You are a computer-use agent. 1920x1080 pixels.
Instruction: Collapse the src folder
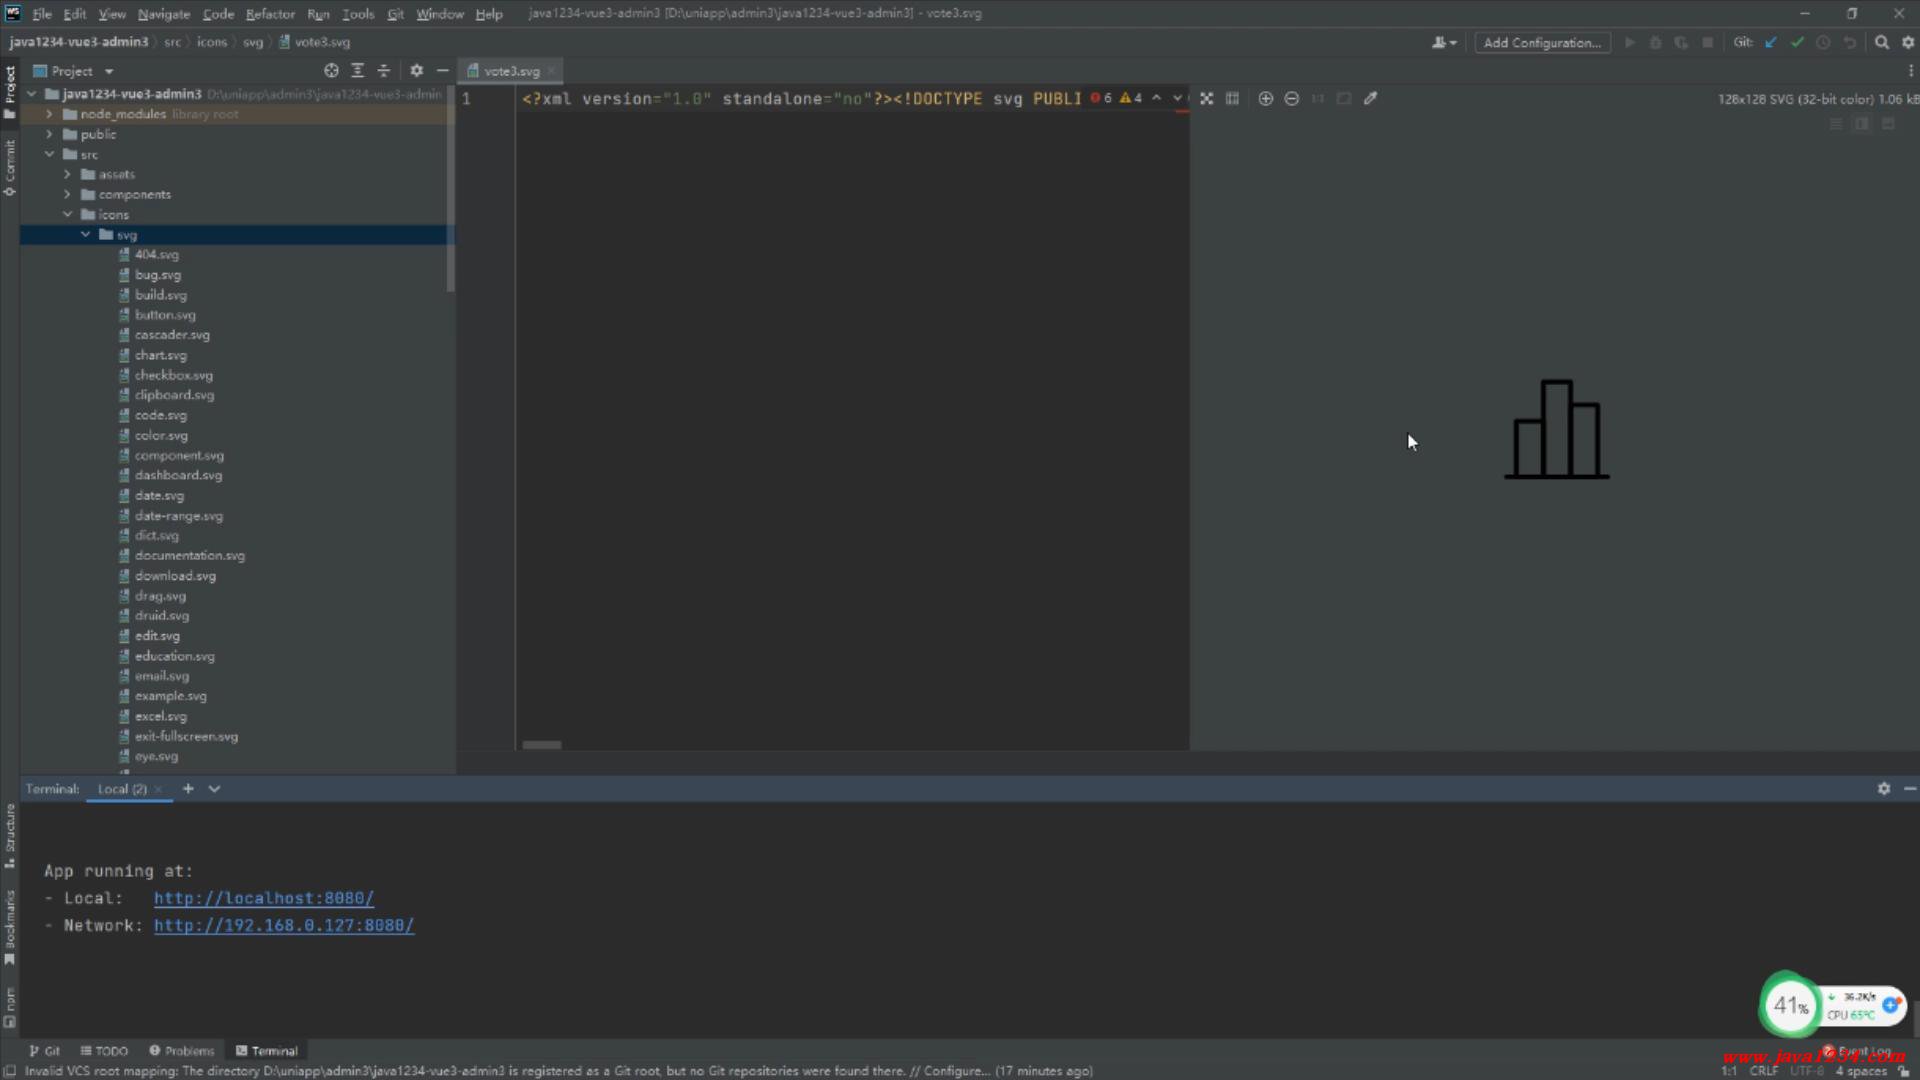click(49, 154)
